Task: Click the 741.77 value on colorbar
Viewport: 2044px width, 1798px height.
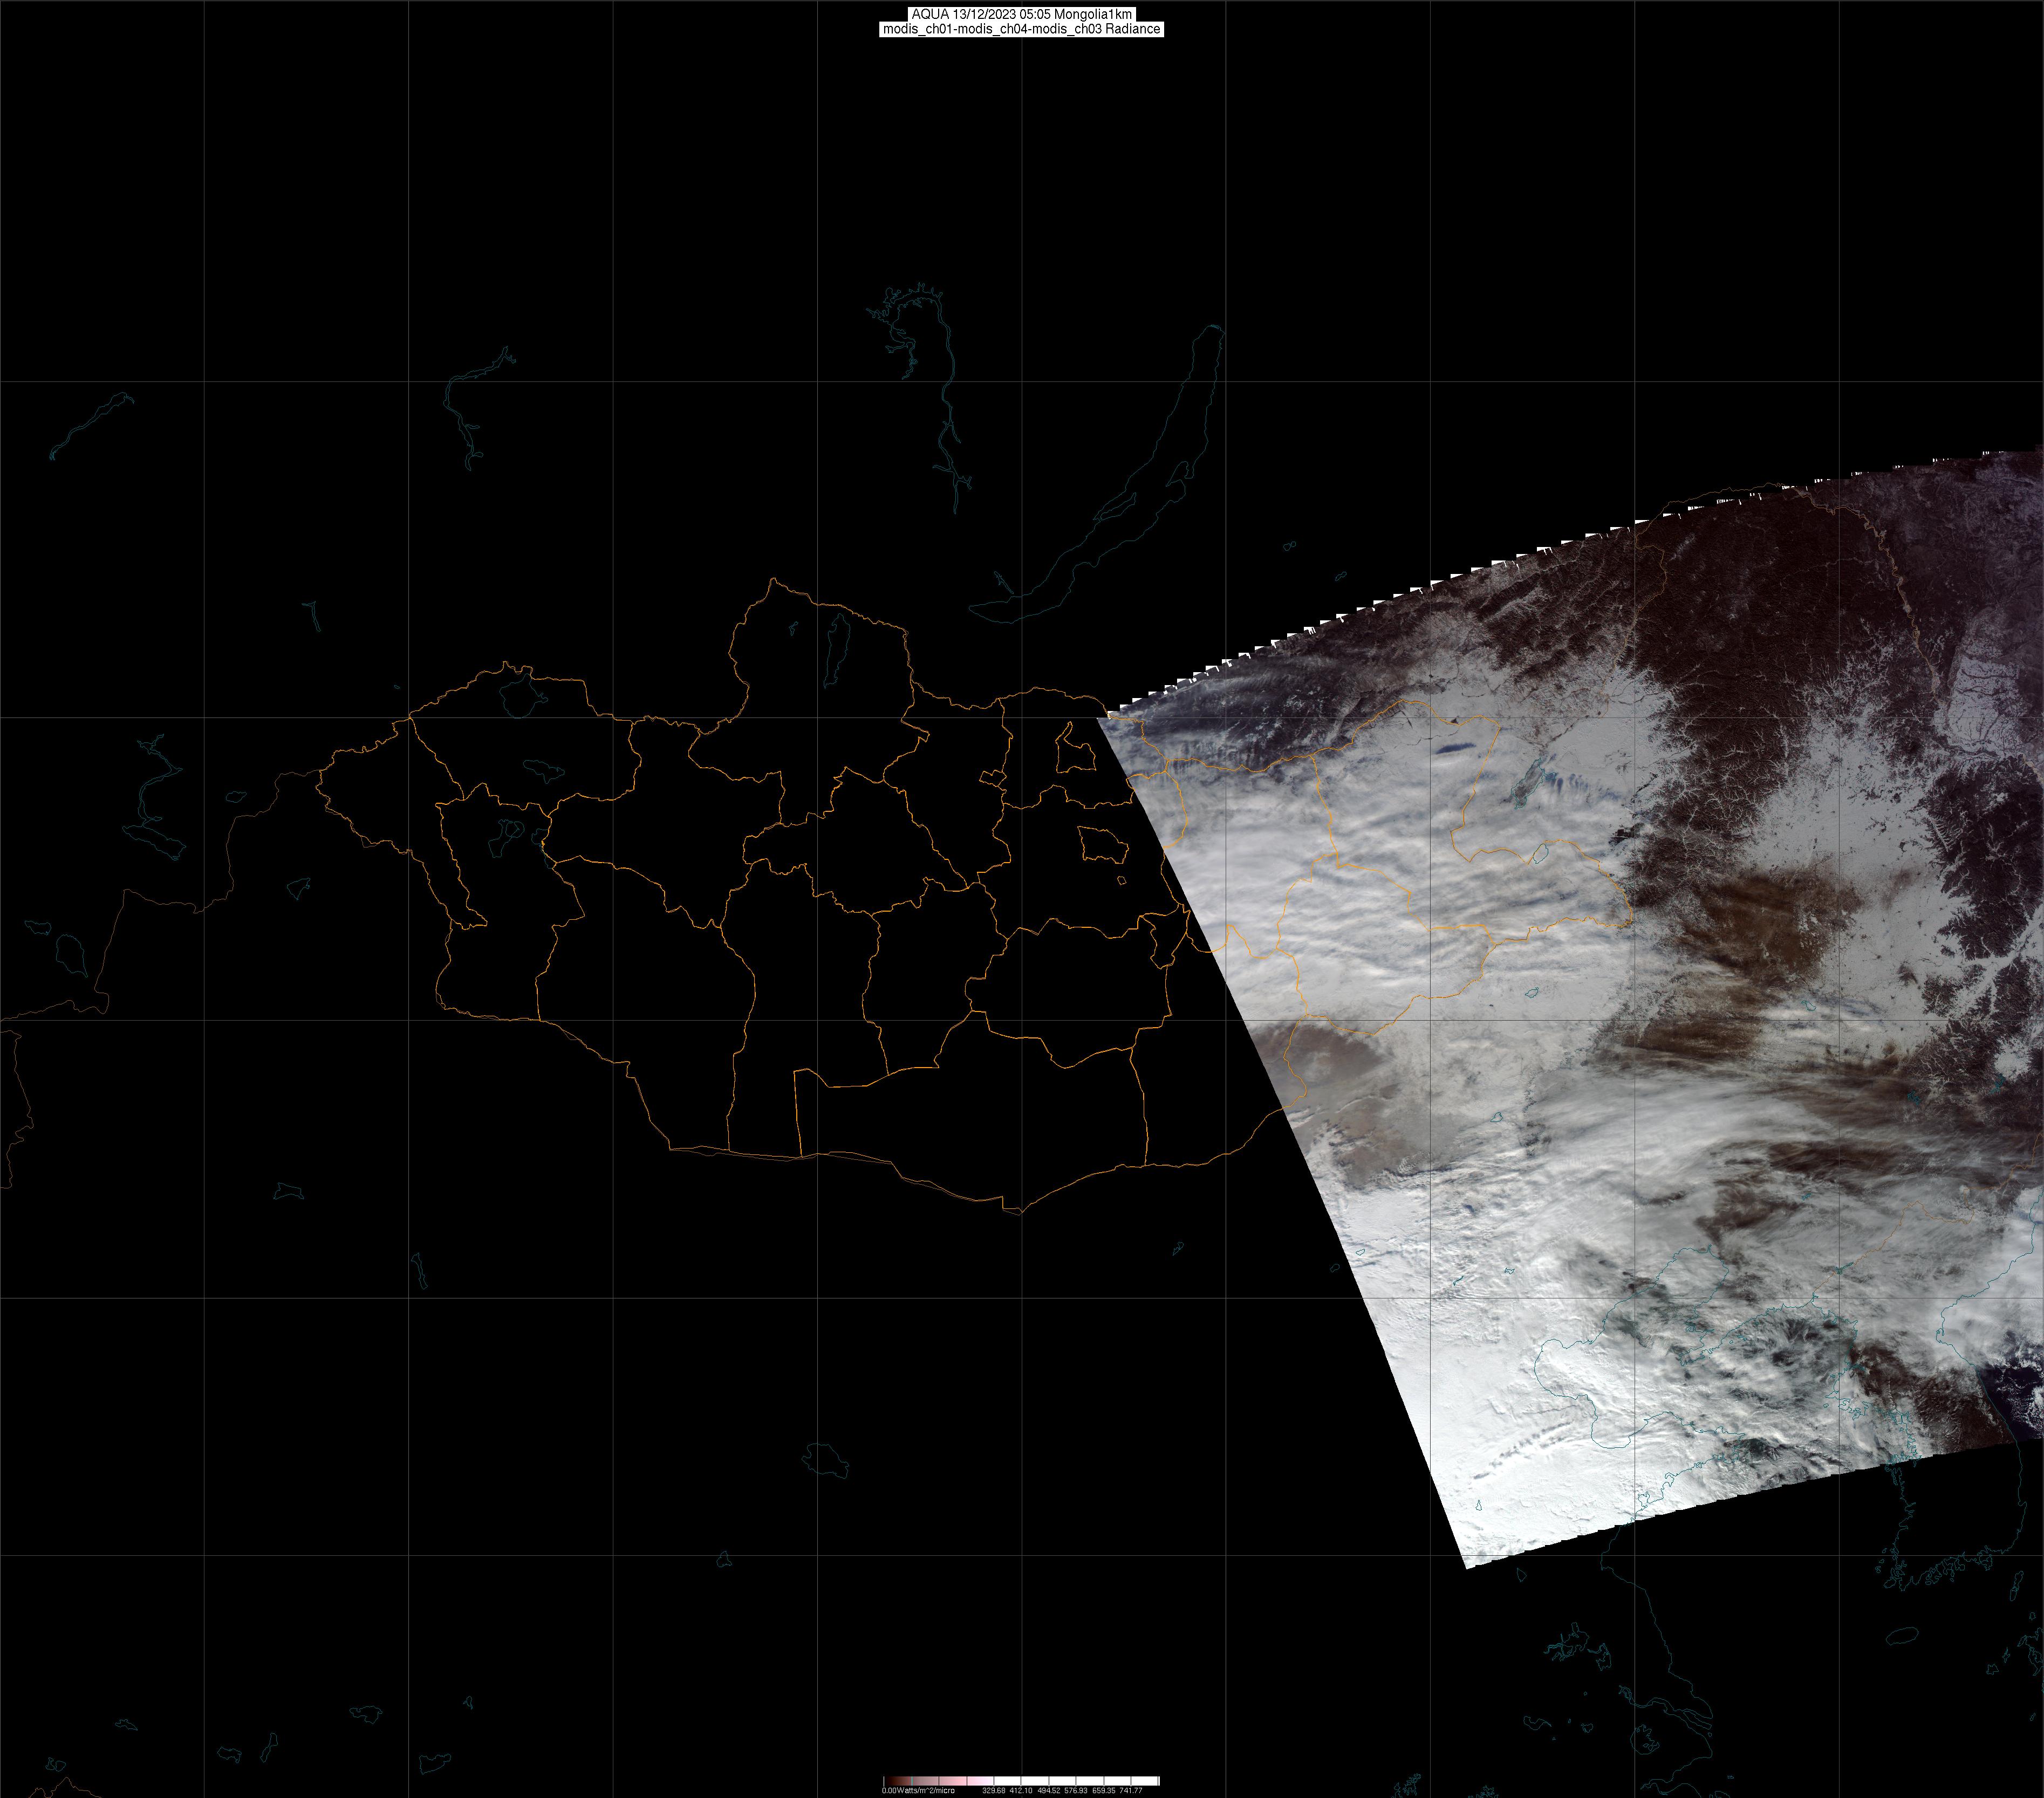Action: [1130, 1790]
